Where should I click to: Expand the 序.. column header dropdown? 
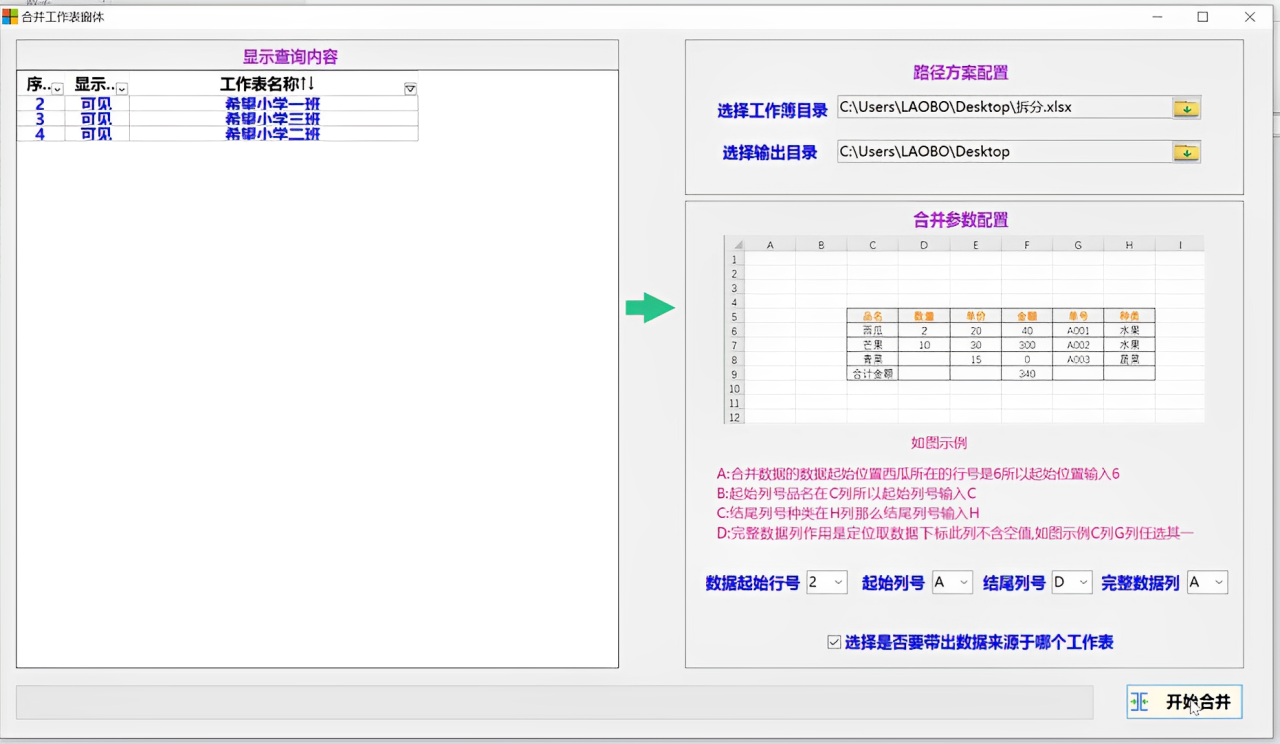point(57,89)
